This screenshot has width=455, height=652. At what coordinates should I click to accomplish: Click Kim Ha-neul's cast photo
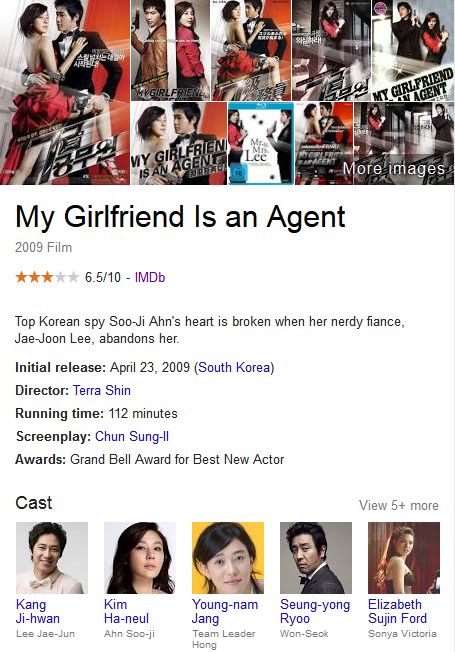(140, 558)
